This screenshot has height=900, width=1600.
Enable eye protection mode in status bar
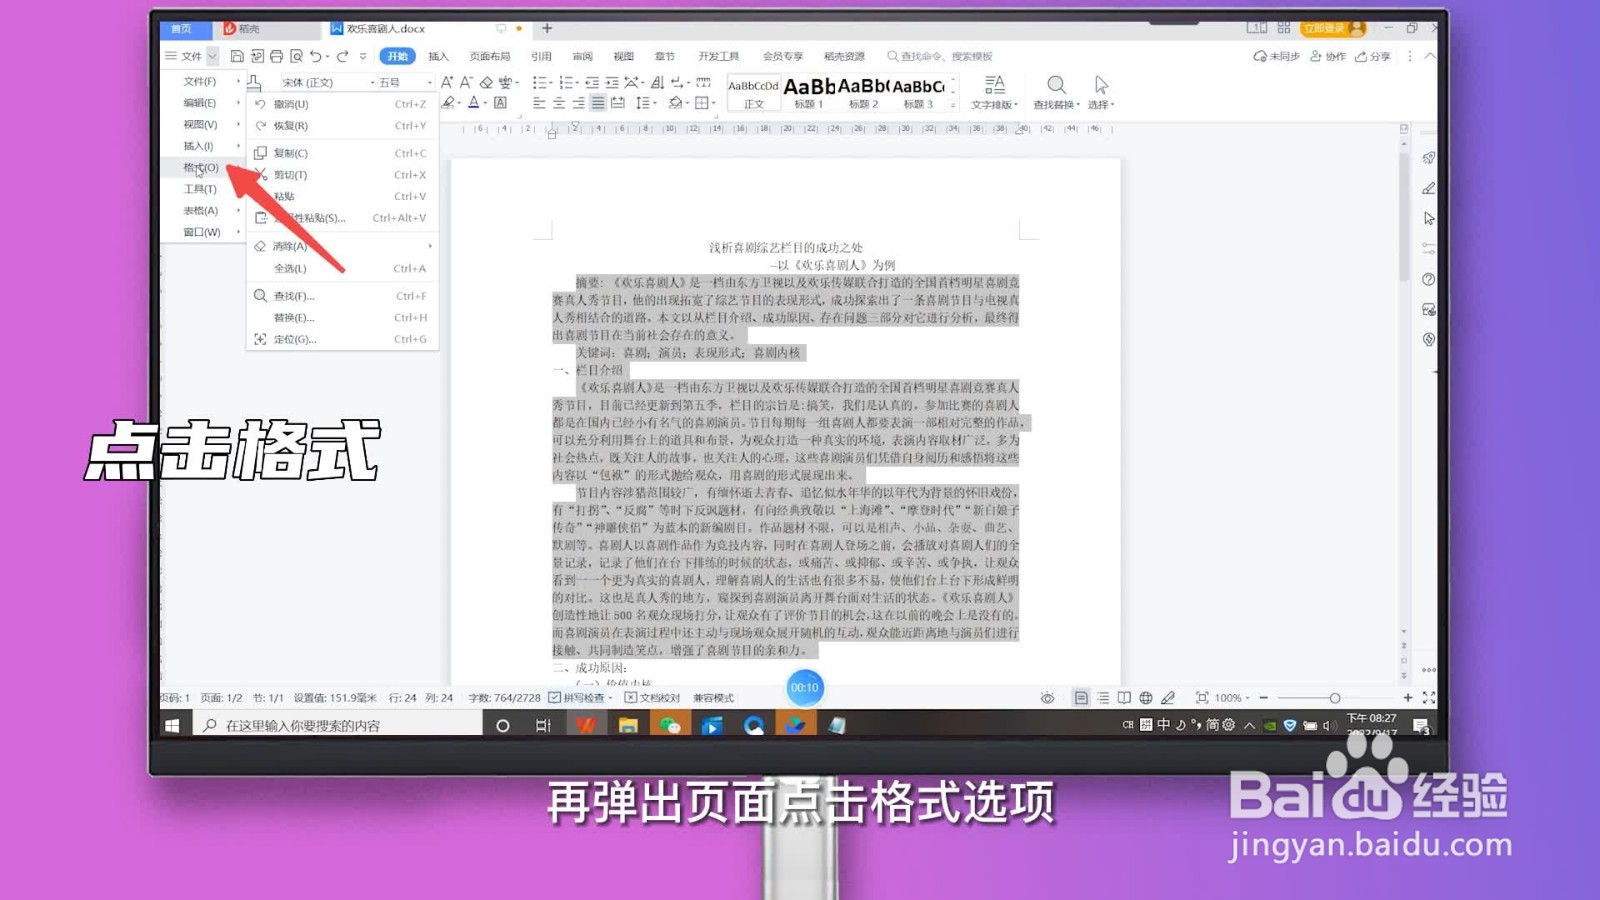(x=1048, y=697)
